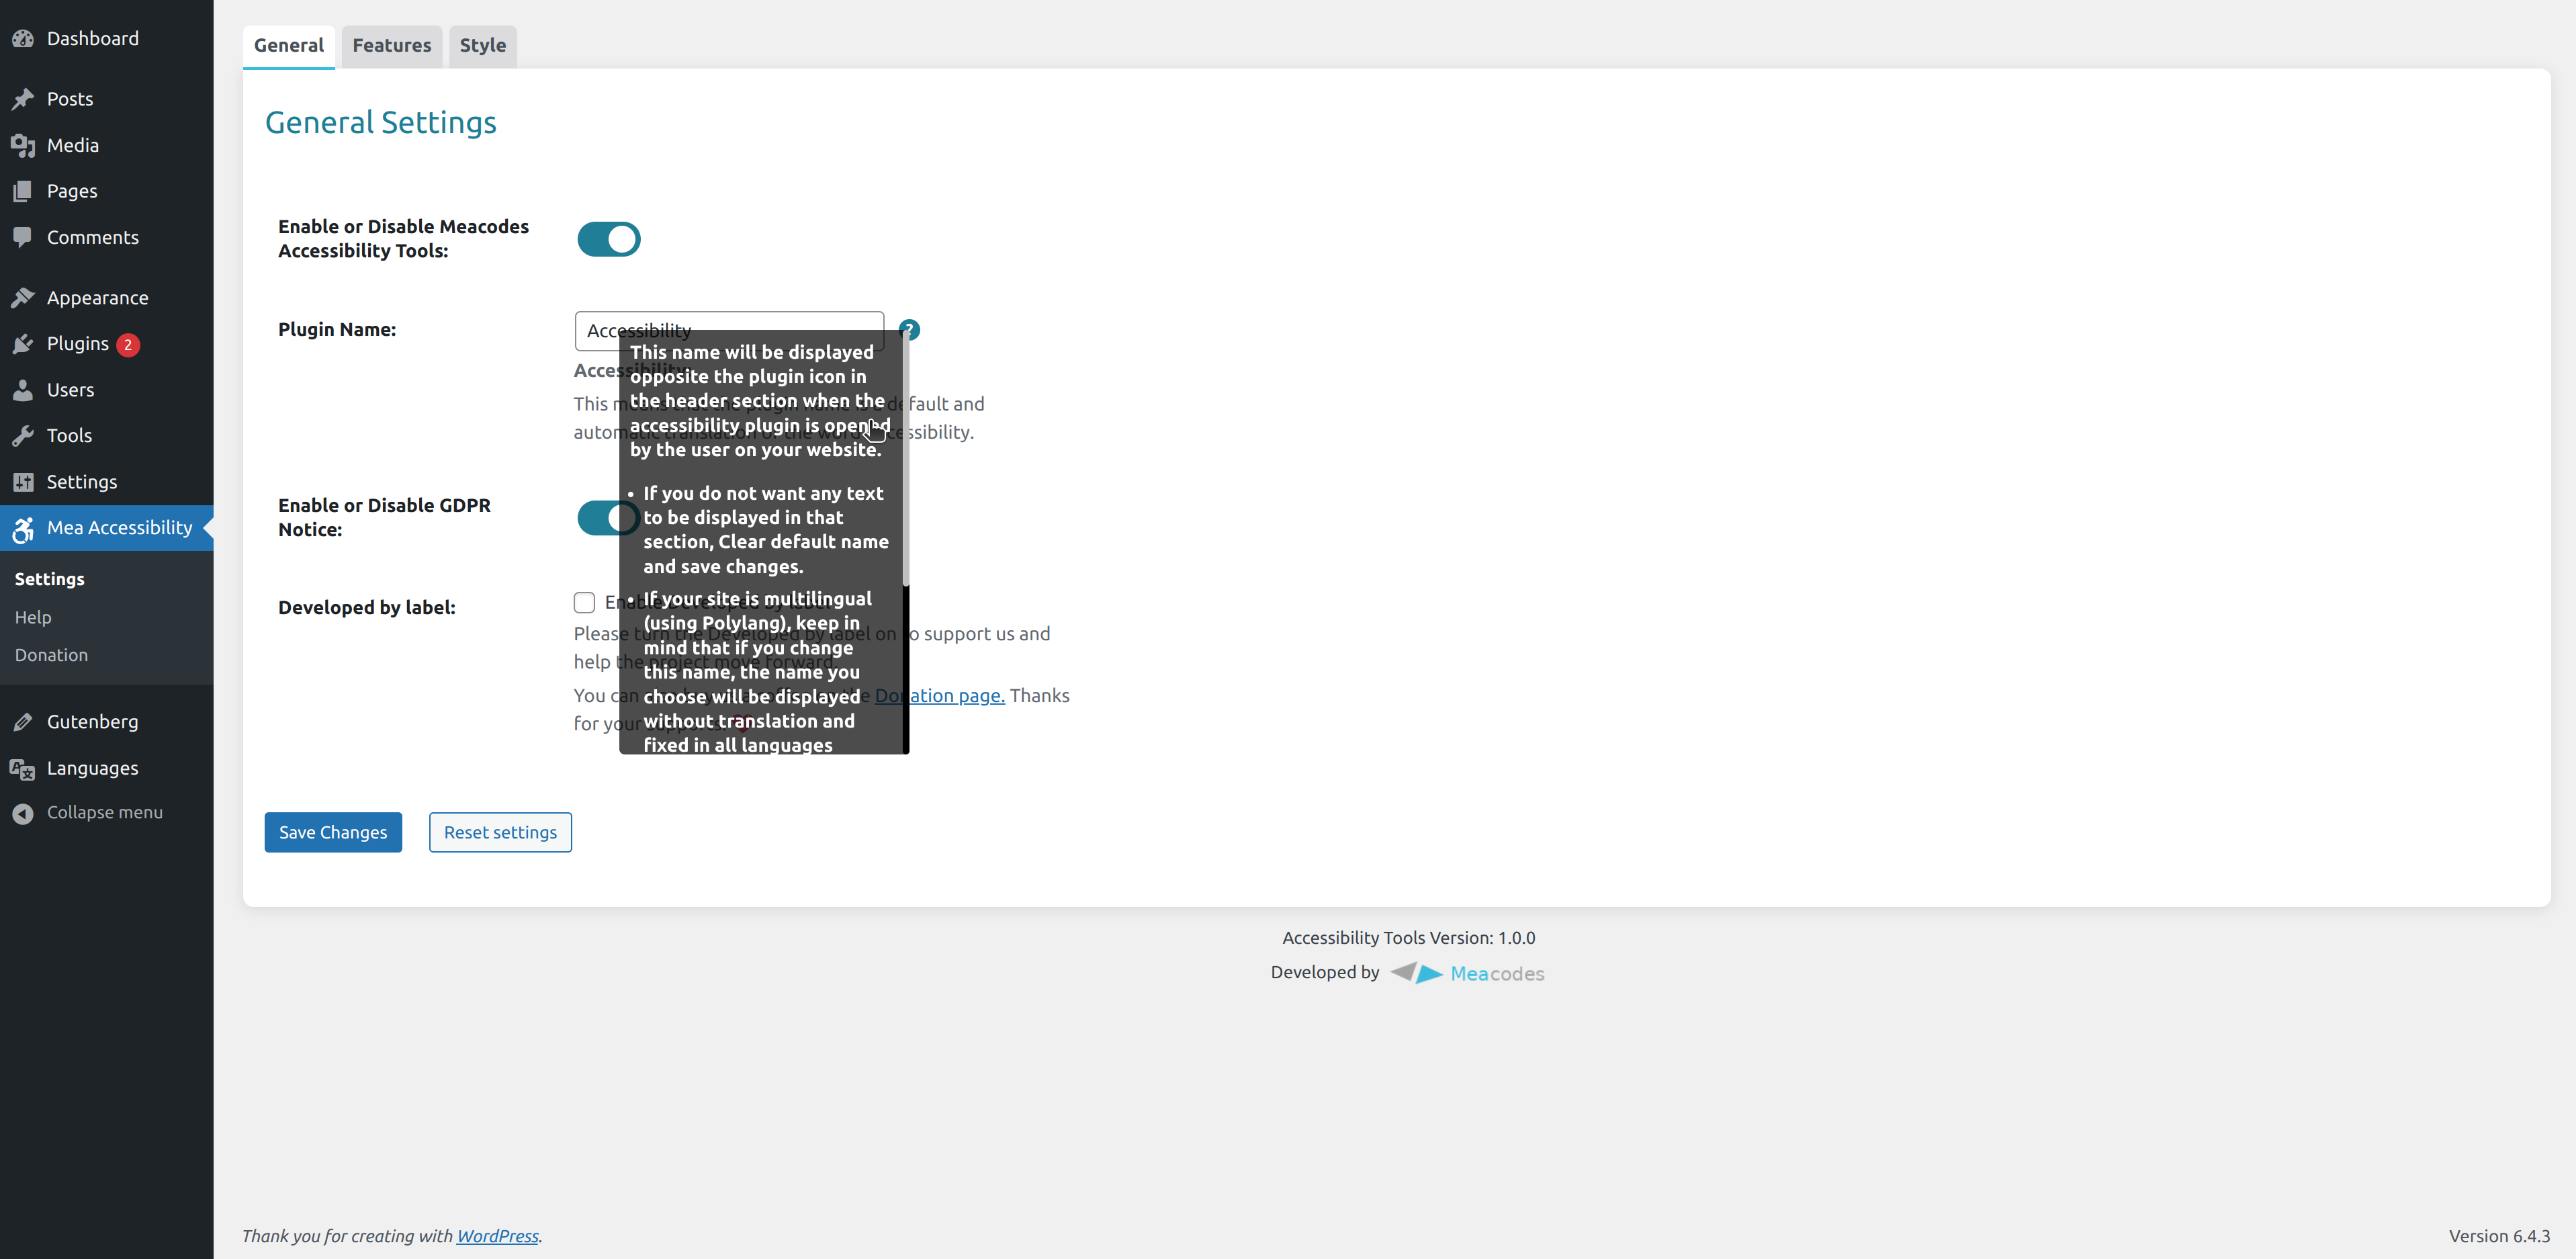Switch to the General tab

pos(289,46)
